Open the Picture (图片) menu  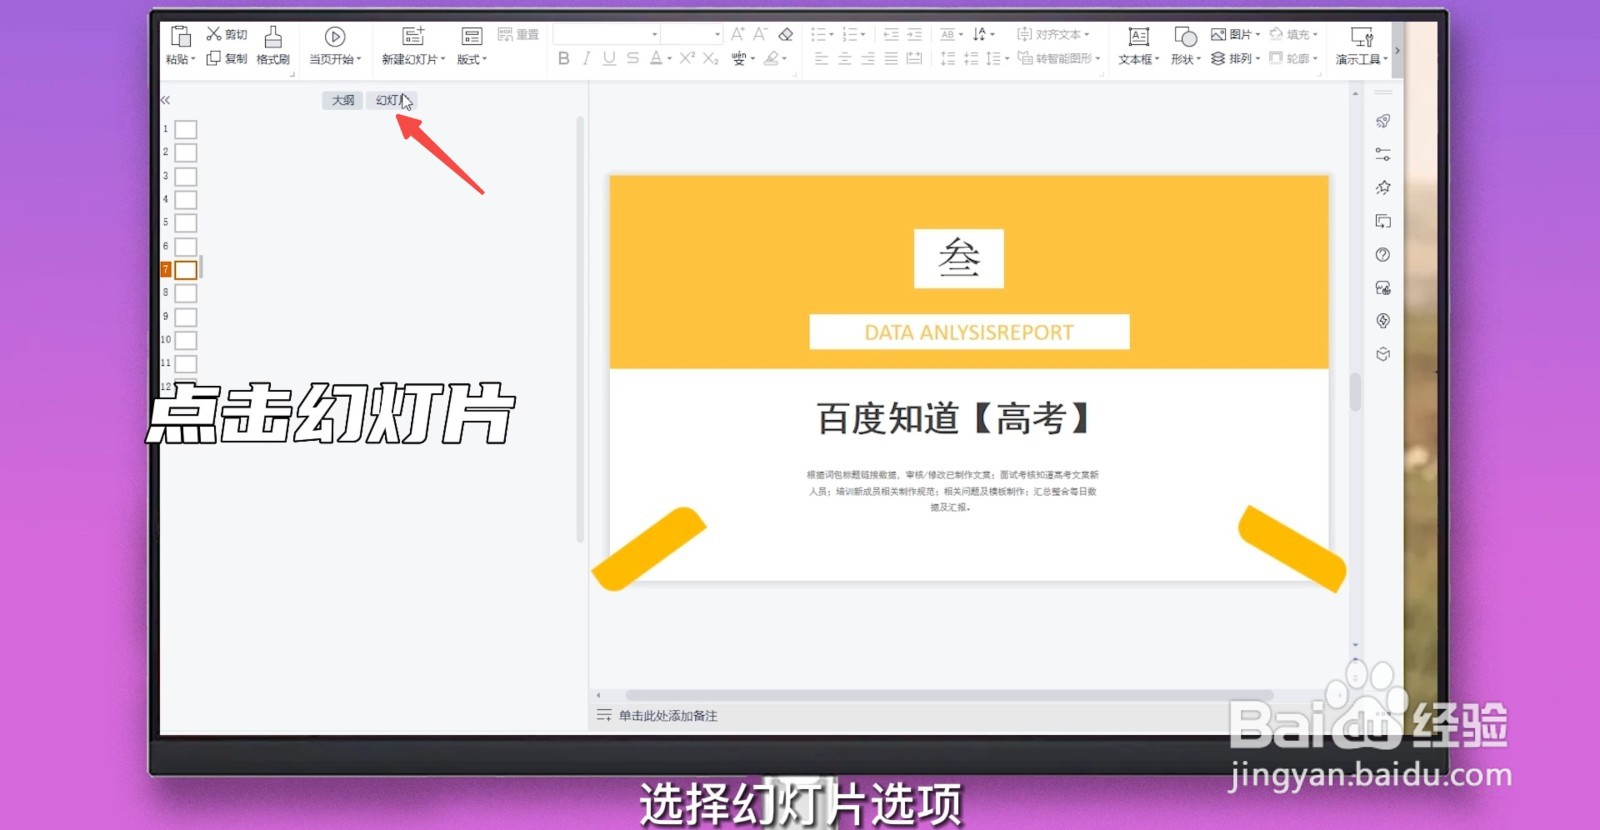point(1236,34)
